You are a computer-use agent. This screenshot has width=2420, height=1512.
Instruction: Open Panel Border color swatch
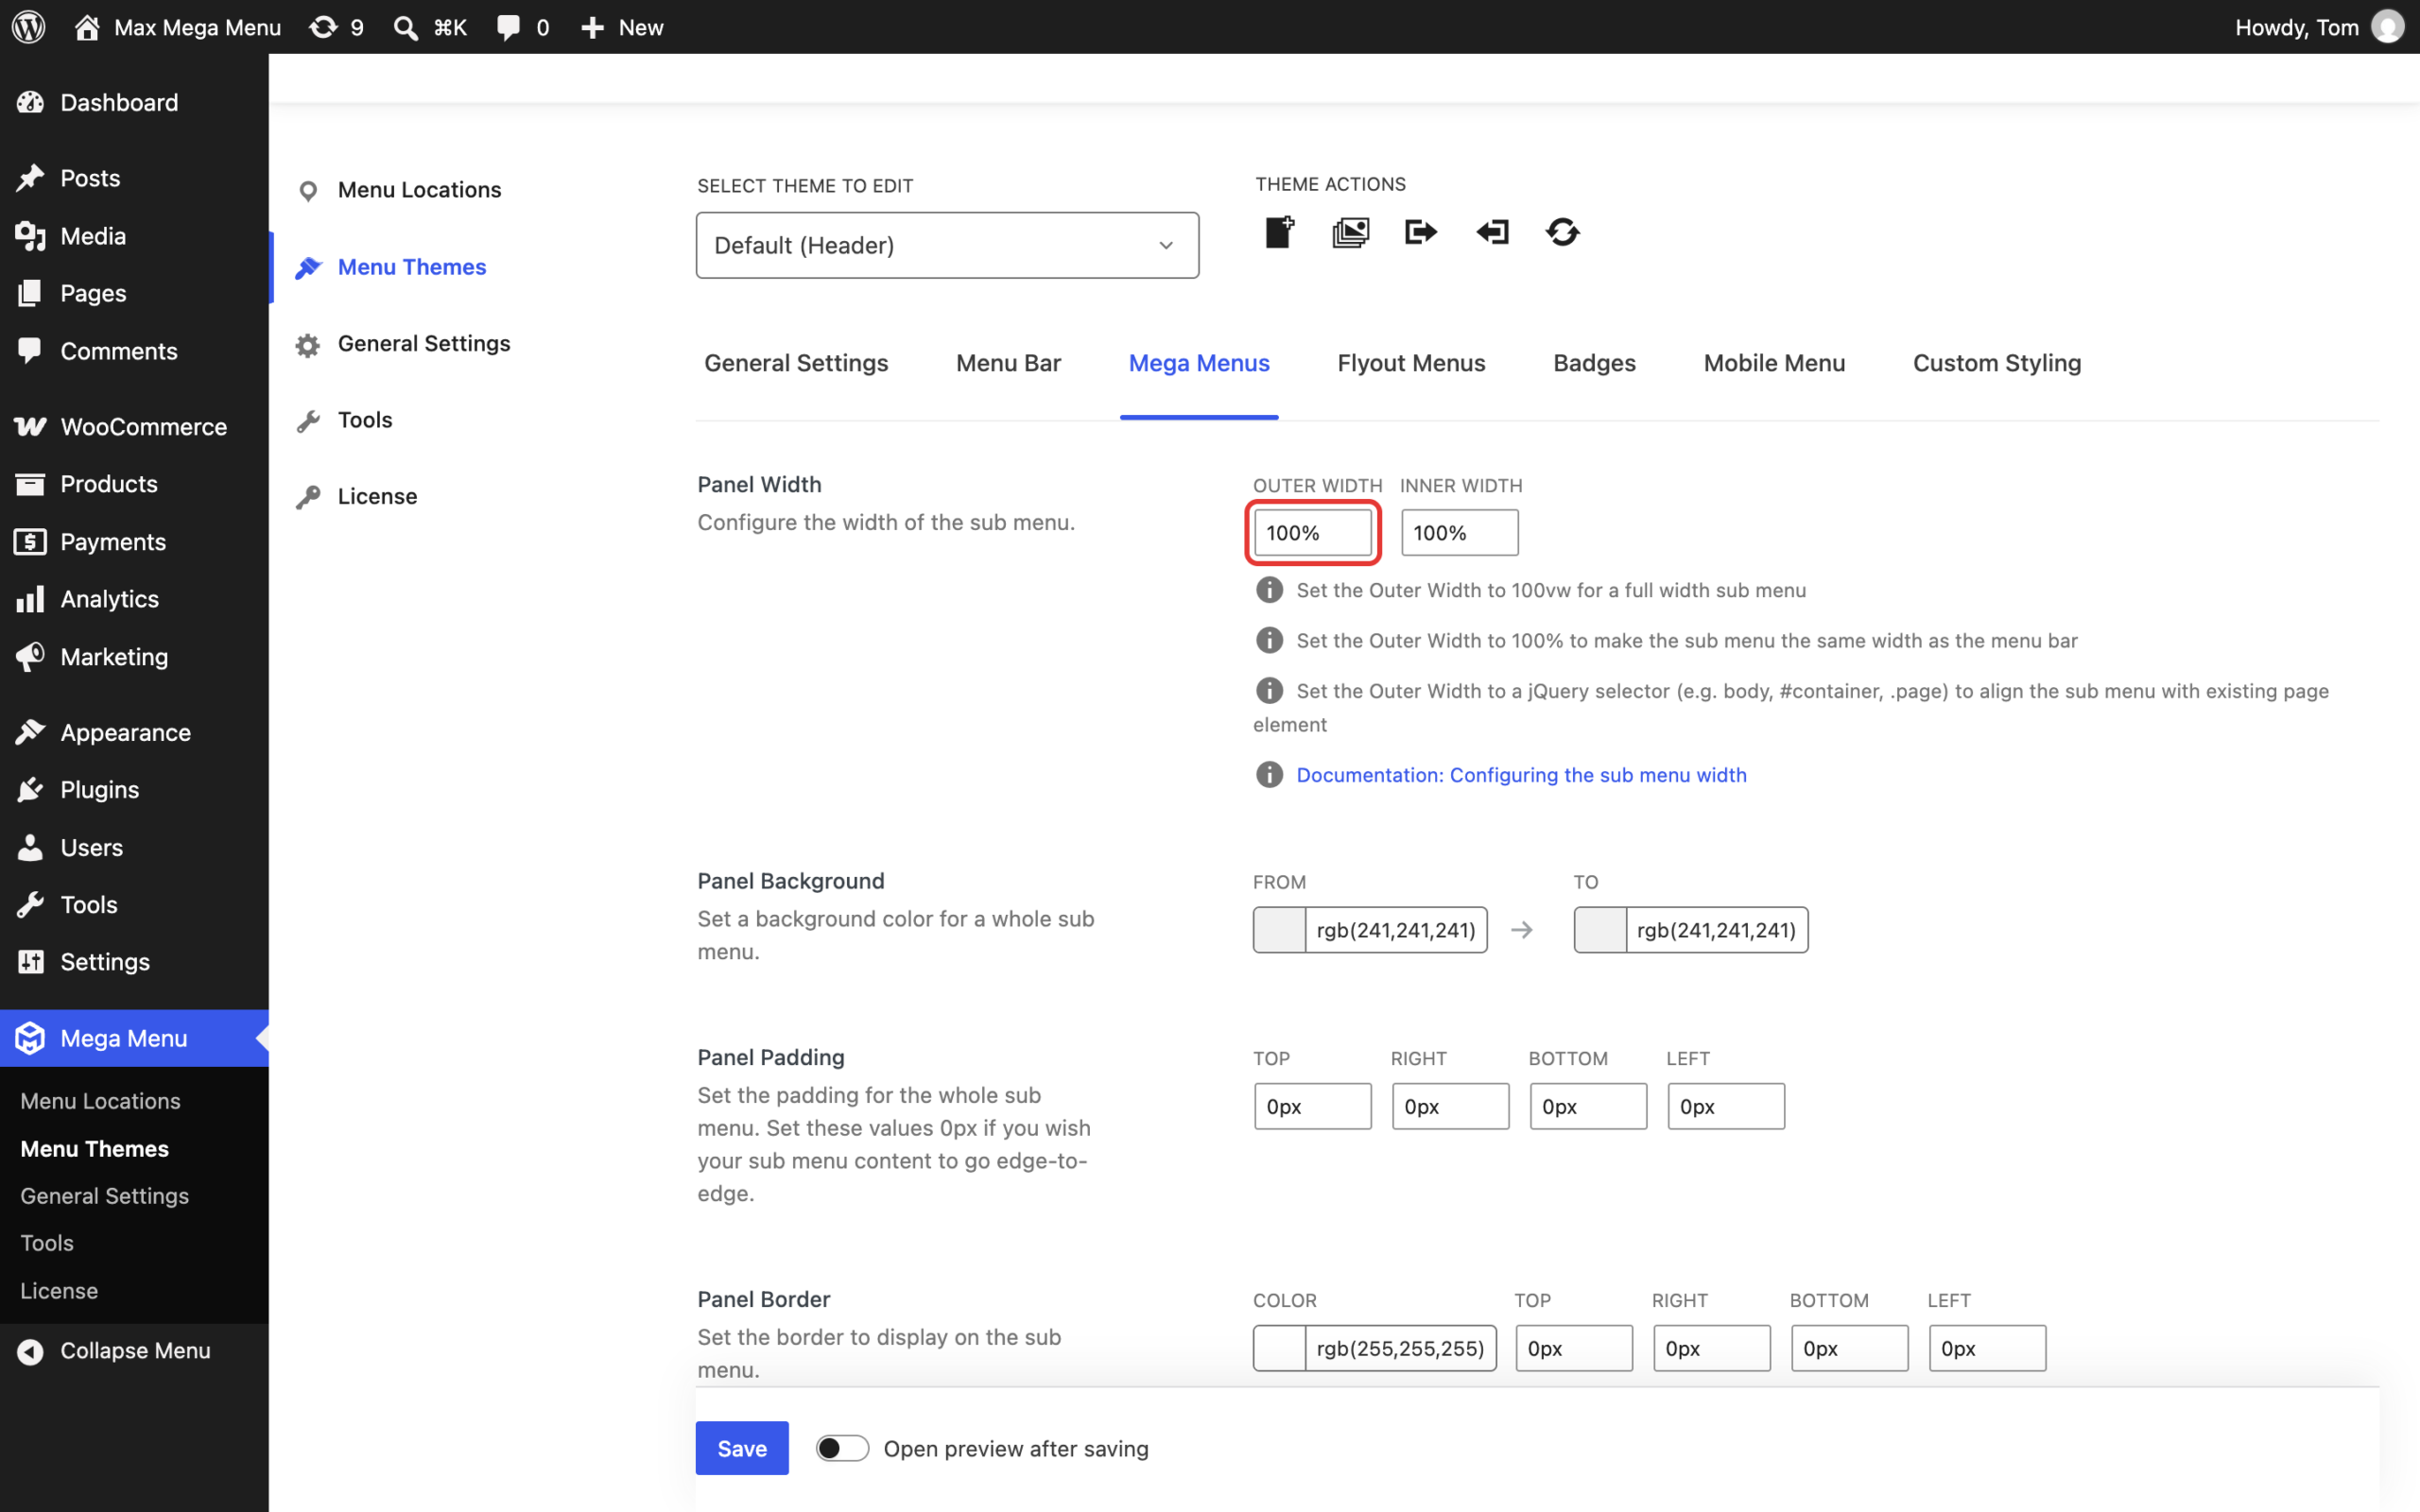(x=1279, y=1348)
